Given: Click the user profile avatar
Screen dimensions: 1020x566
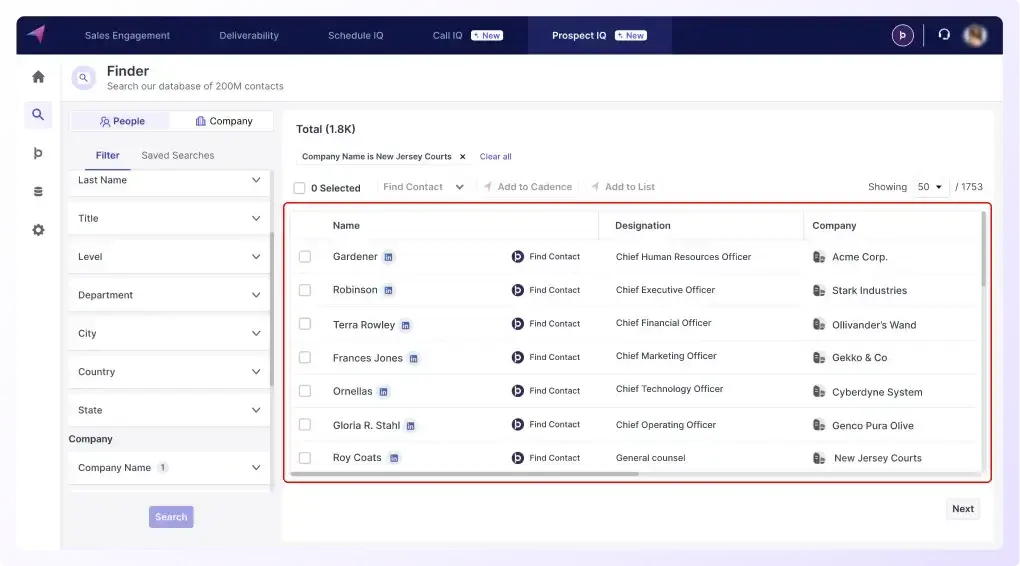Looking at the screenshot, I should pos(974,35).
